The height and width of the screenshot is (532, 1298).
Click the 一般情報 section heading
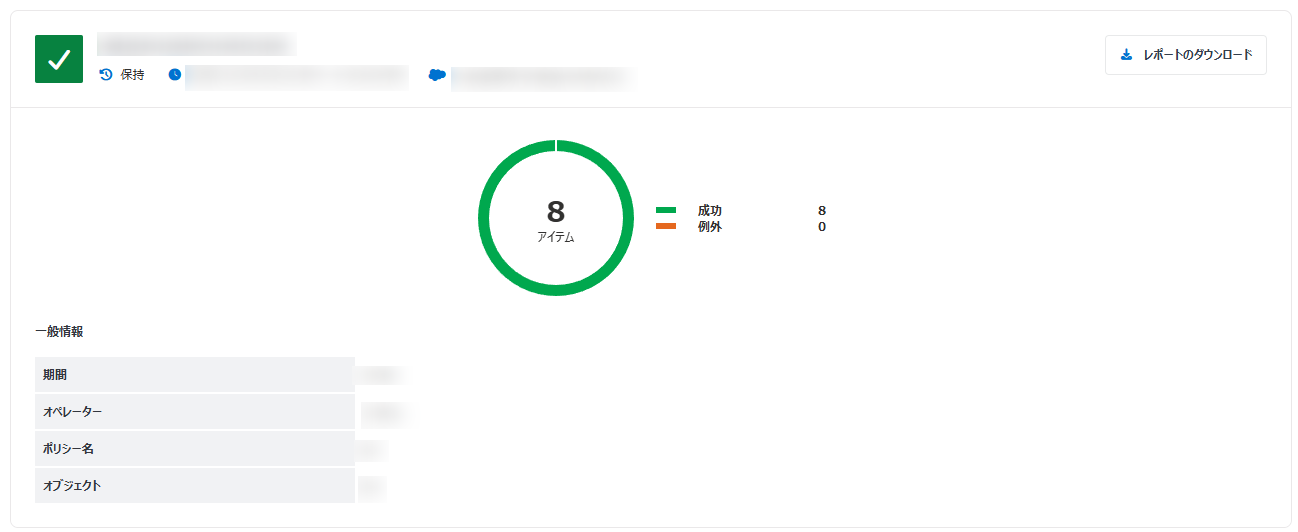(x=59, y=331)
